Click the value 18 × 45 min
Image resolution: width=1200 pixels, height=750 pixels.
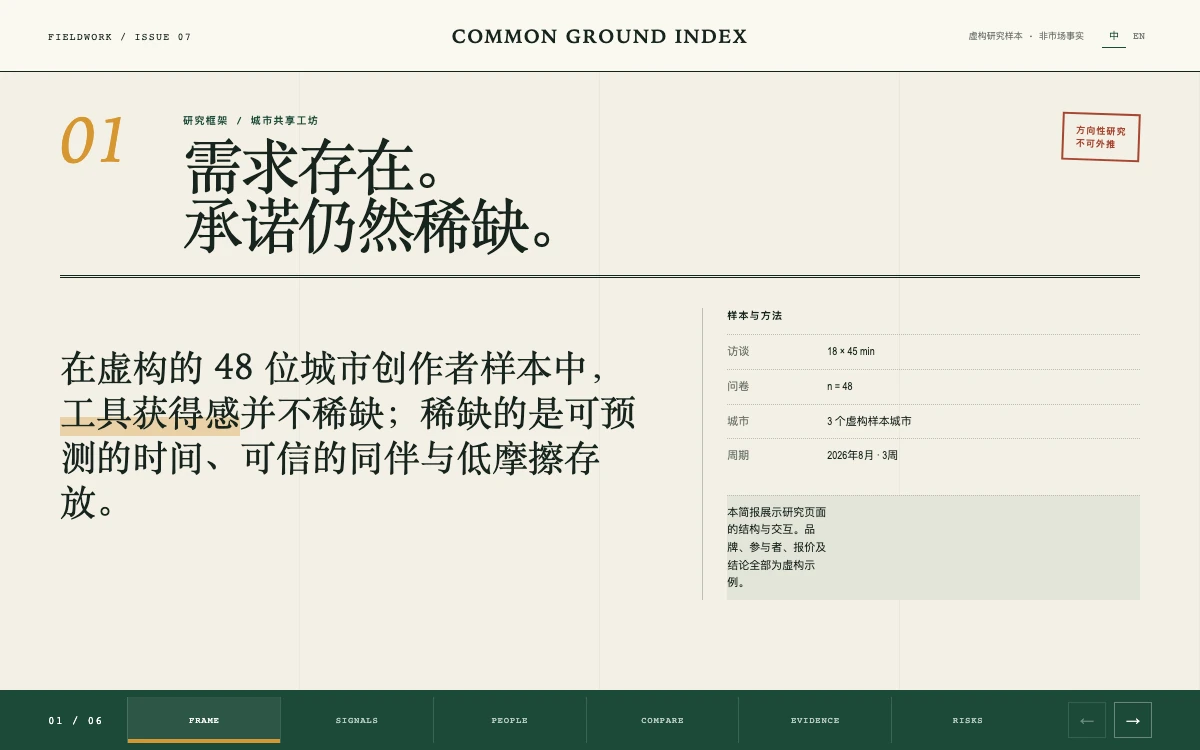pos(851,352)
